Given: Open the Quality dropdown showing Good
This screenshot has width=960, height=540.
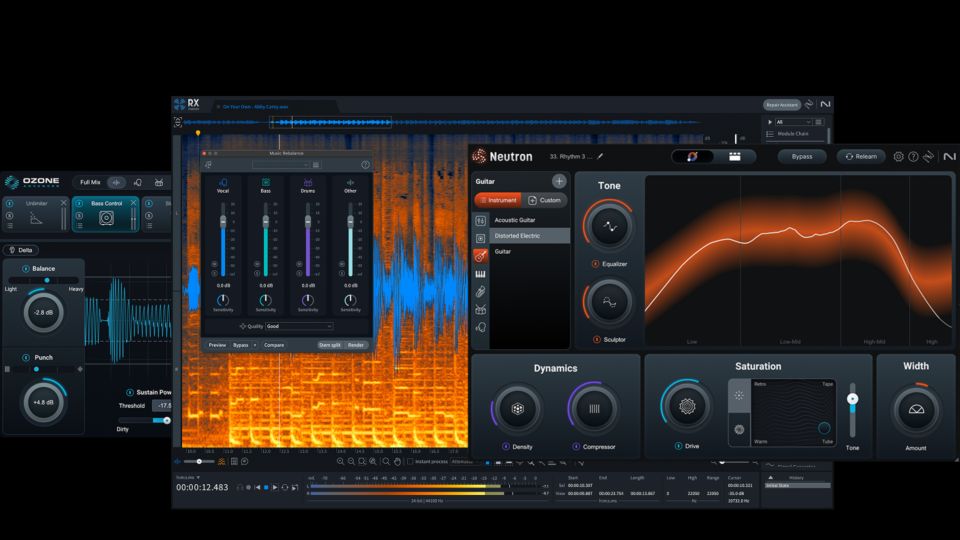Looking at the screenshot, I should pos(299,326).
